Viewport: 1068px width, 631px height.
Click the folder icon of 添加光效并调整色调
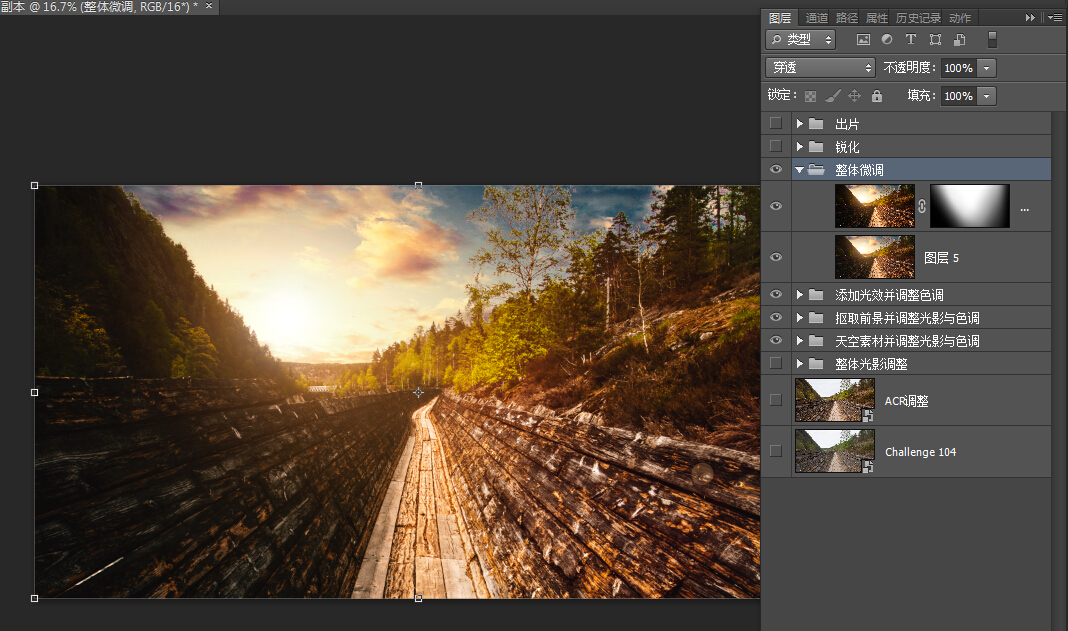point(816,295)
